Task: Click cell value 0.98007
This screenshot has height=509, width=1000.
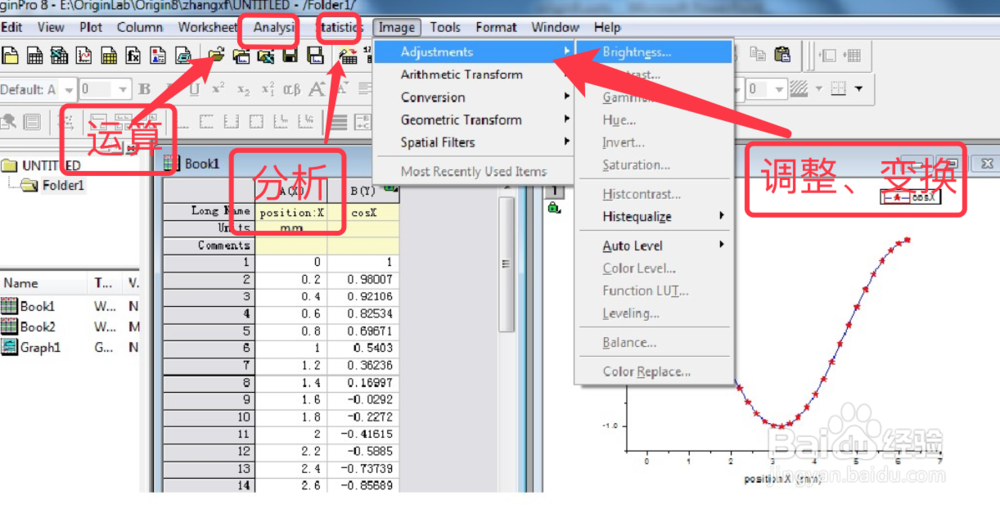Action: point(364,279)
